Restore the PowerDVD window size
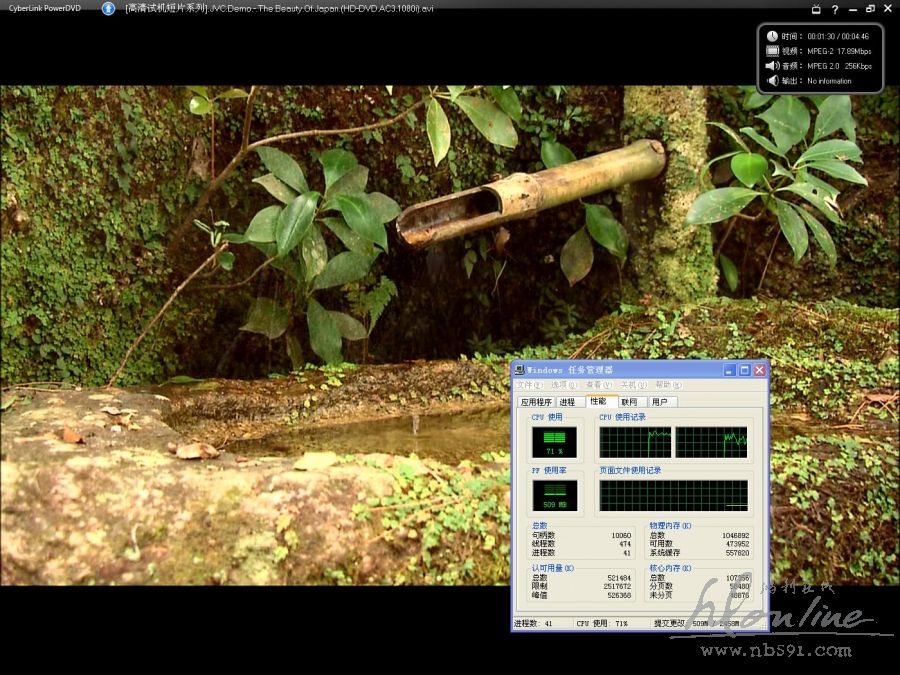 coord(872,8)
